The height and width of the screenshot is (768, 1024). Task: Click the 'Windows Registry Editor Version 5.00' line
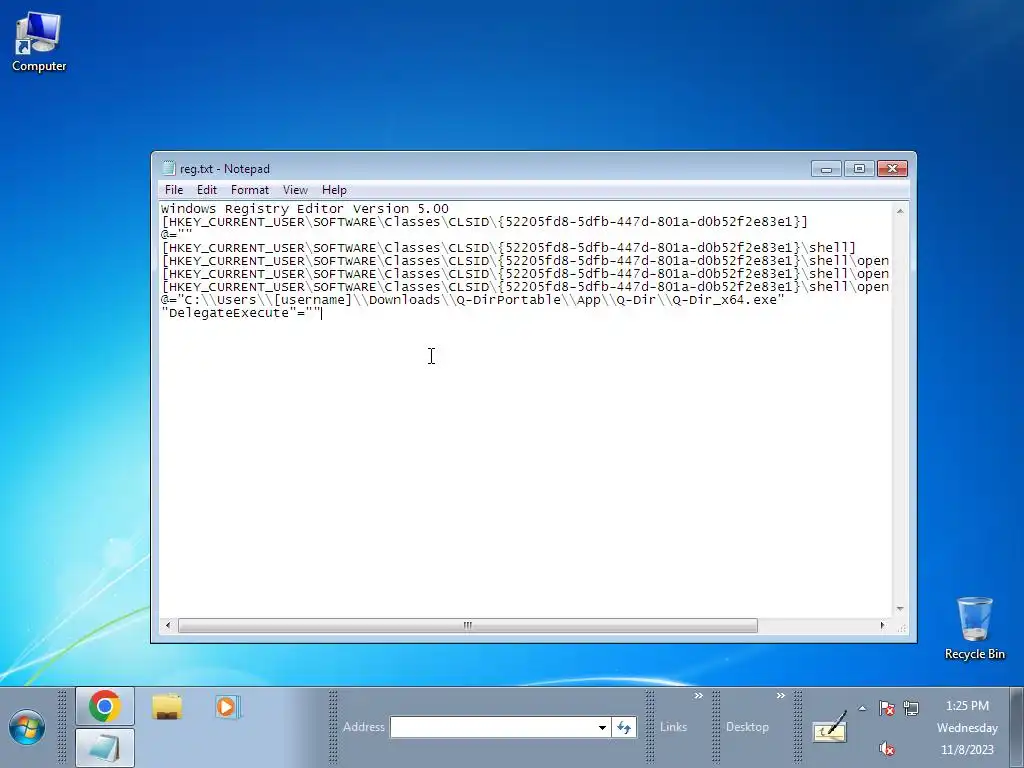tap(305, 209)
